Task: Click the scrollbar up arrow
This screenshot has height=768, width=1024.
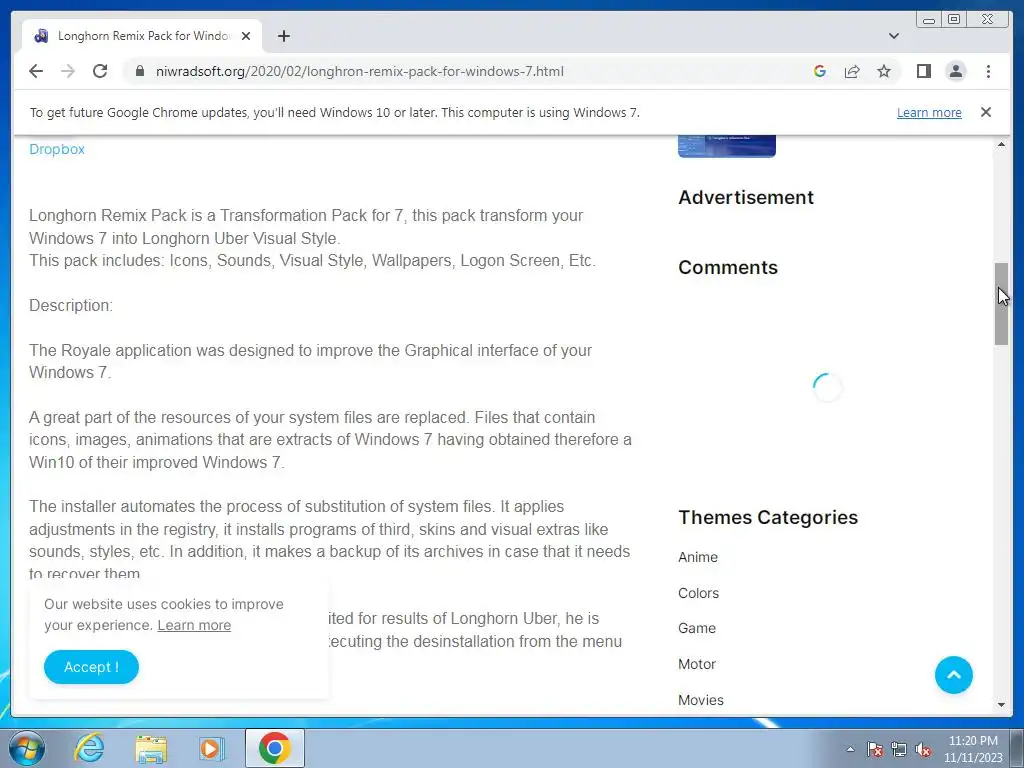Action: [x=1001, y=144]
